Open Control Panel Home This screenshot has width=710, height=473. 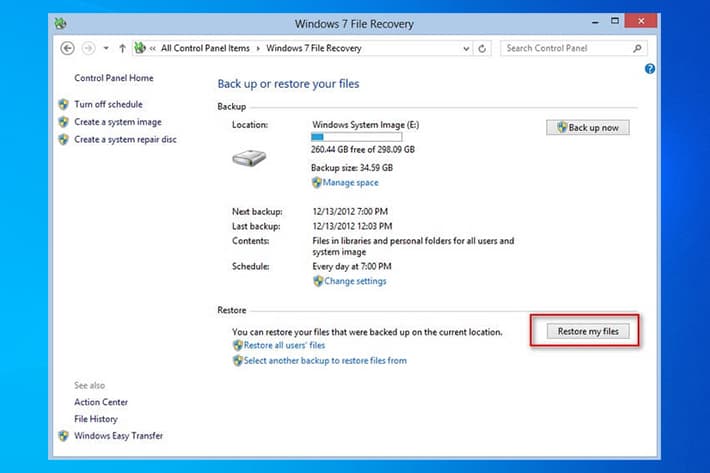click(x=114, y=78)
